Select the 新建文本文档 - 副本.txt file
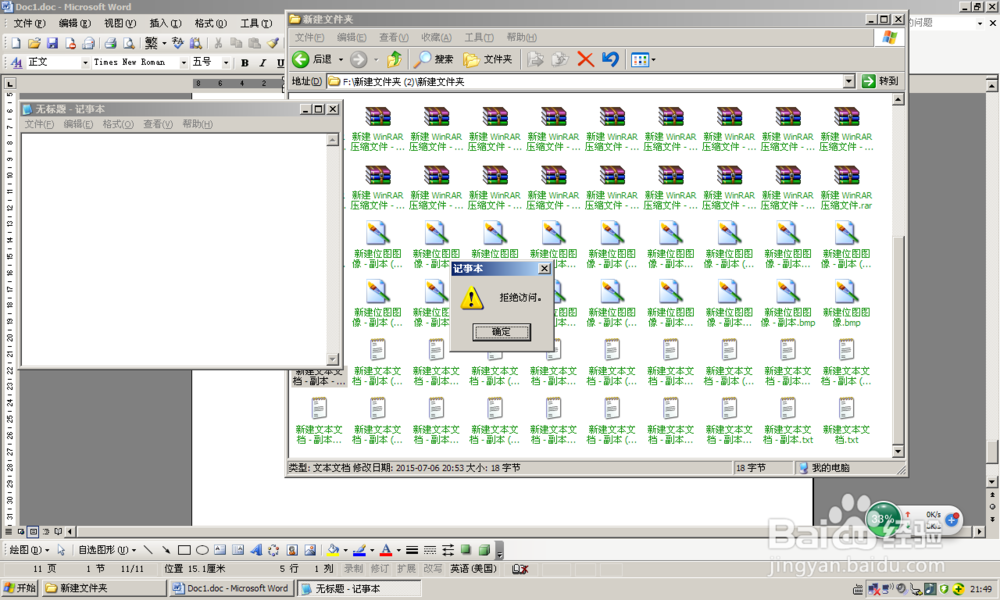 [788, 421]
